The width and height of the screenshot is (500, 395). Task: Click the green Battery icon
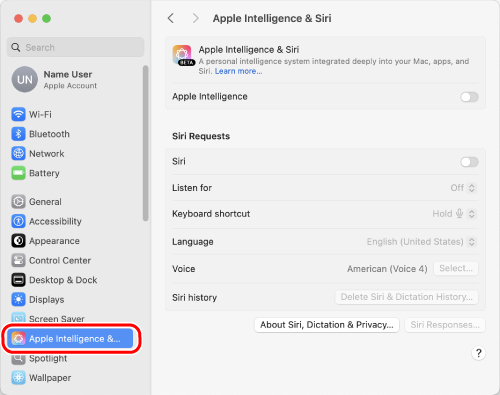18,173
